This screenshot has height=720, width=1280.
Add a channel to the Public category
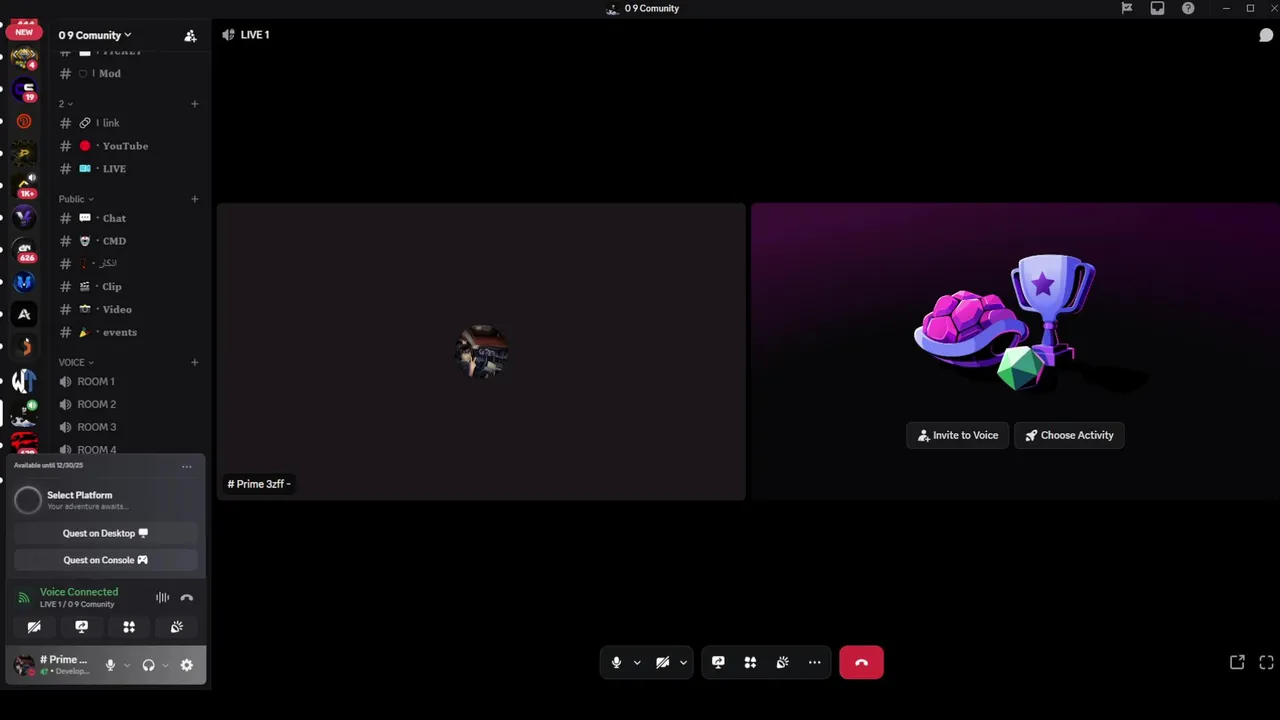tap(195, 199)
